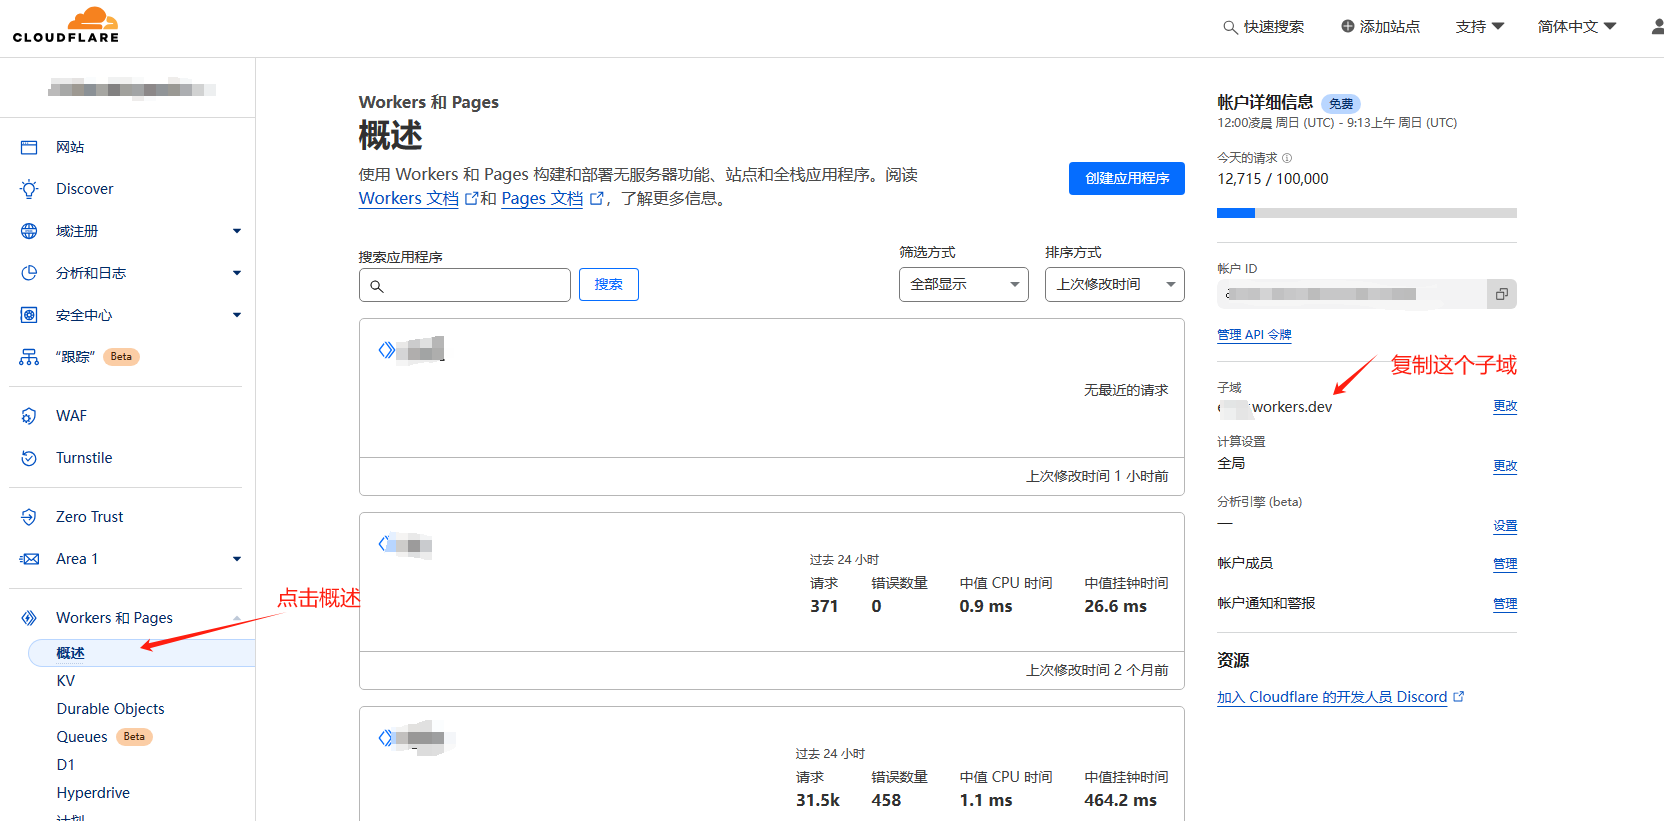The width and height of the screenshot is (1664, 821).
Task: Open the user profile icon
Action: click(x=1657, y=27)
